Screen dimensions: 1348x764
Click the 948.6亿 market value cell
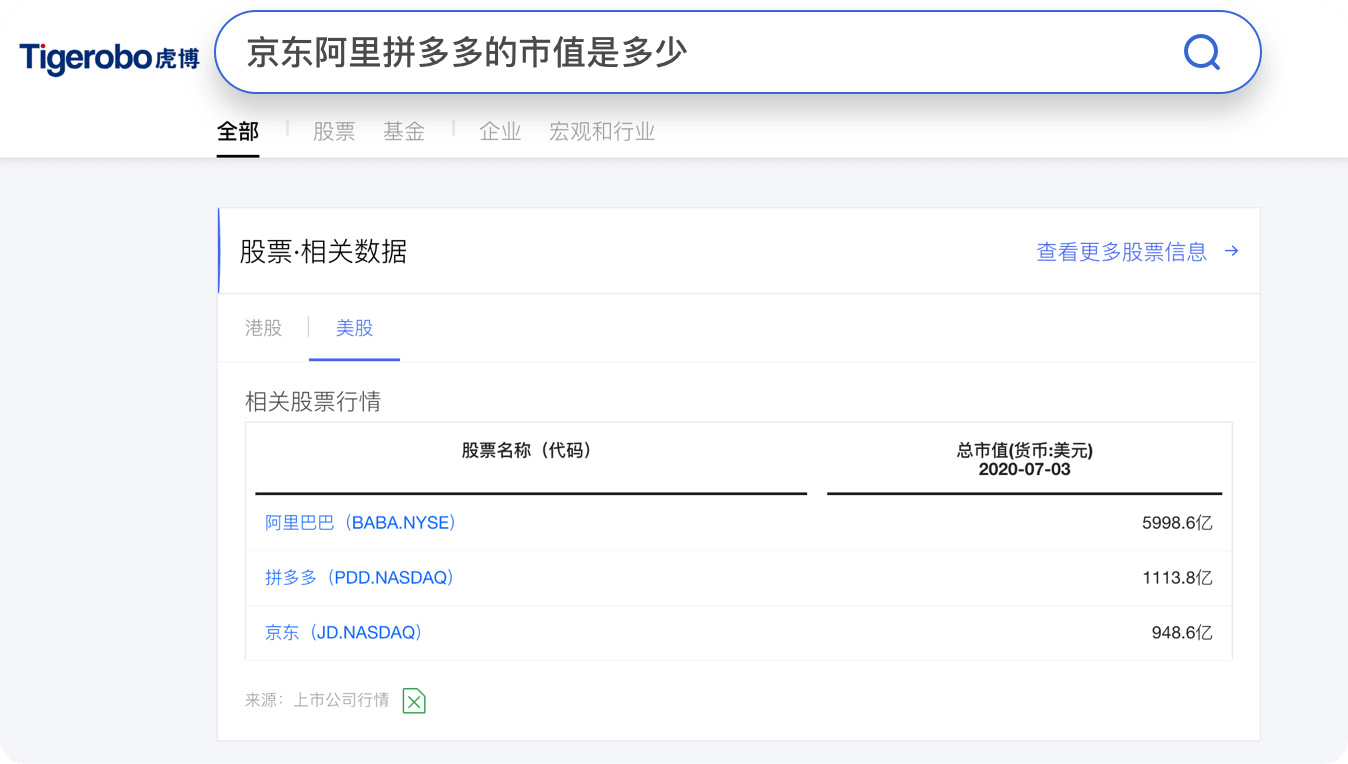coord(1182,632)
